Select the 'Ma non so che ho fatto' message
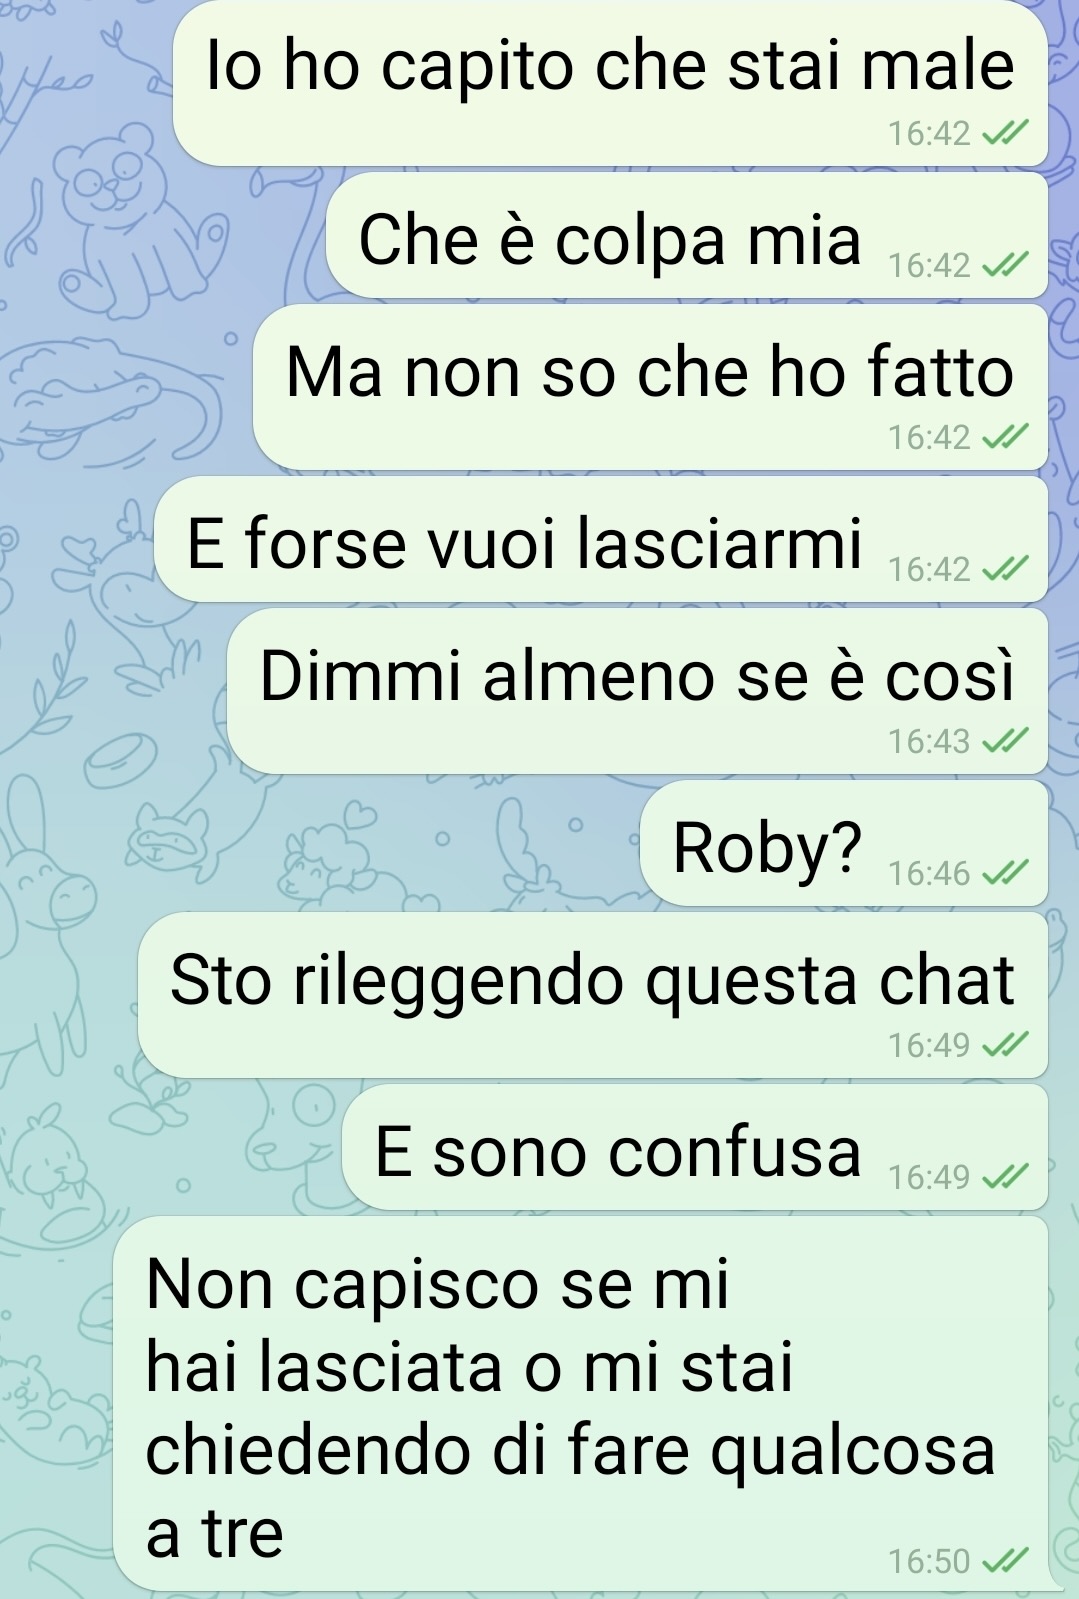 (650, 388)
